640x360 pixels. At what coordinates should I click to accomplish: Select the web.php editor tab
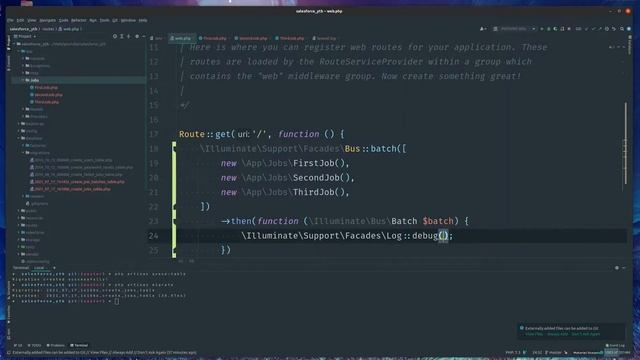pos(181,38)
